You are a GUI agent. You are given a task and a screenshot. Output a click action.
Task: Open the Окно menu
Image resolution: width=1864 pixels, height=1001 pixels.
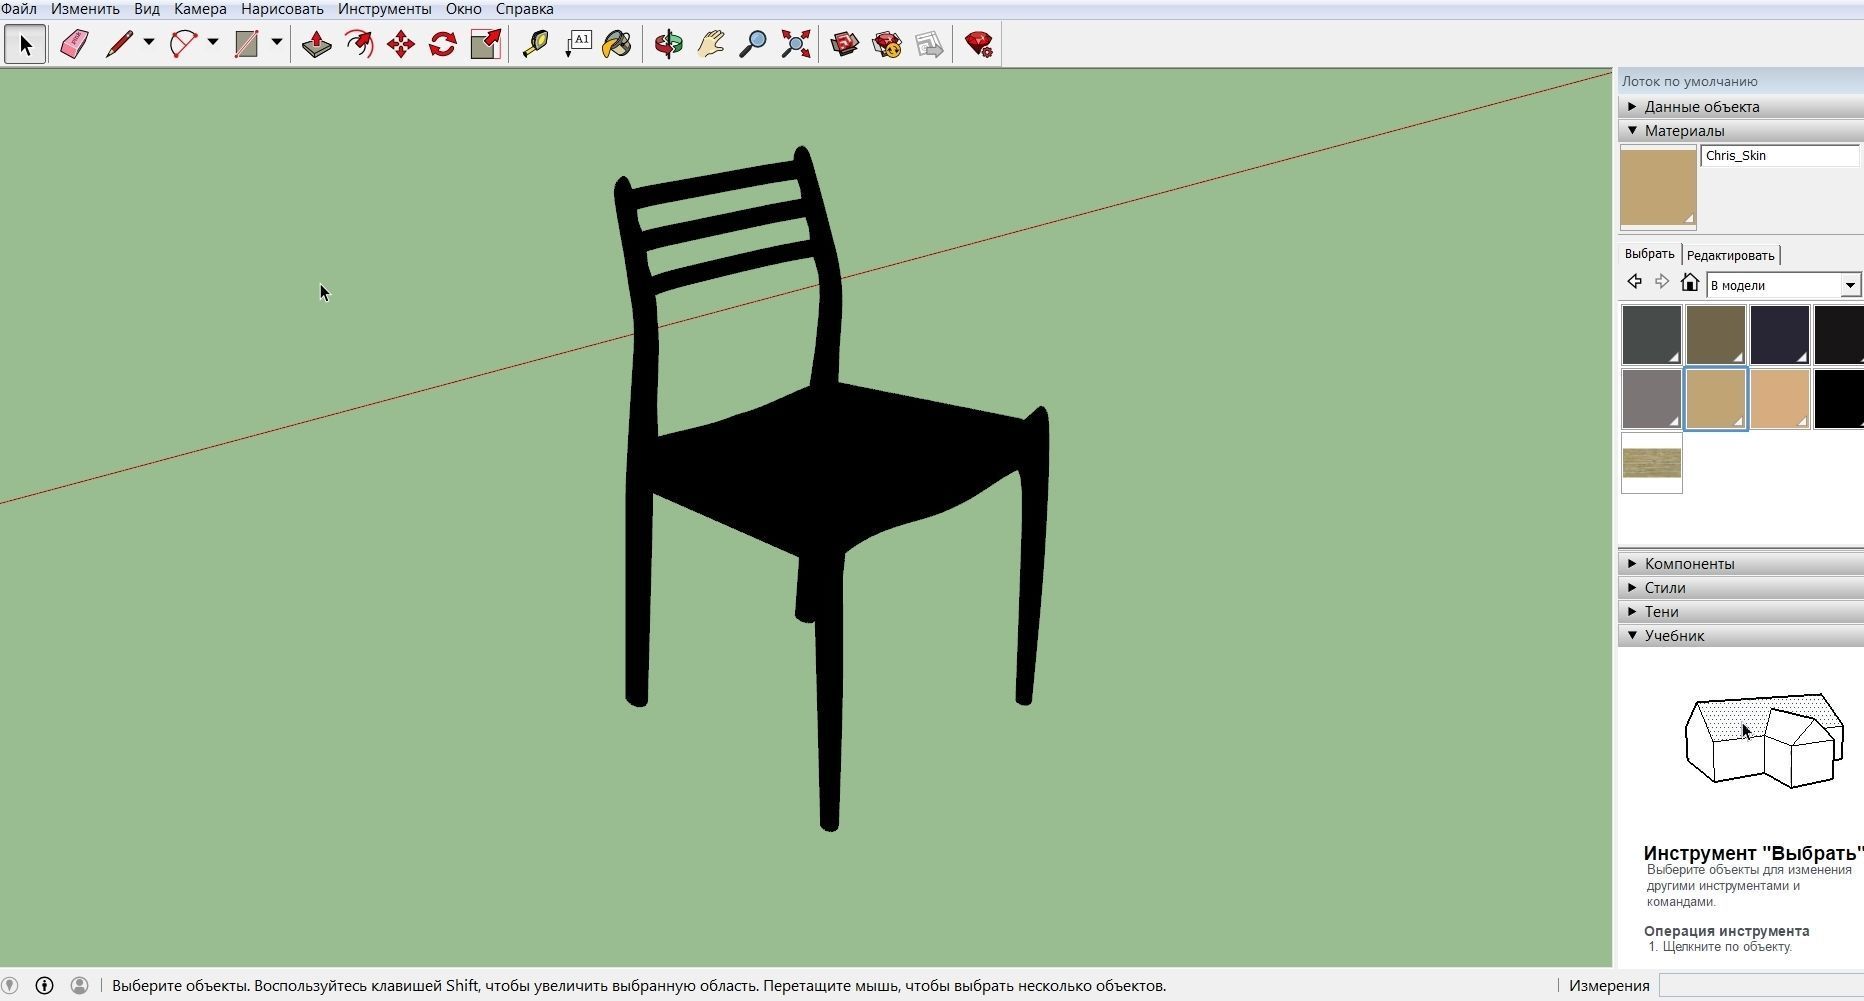click(x=463, y=9)
